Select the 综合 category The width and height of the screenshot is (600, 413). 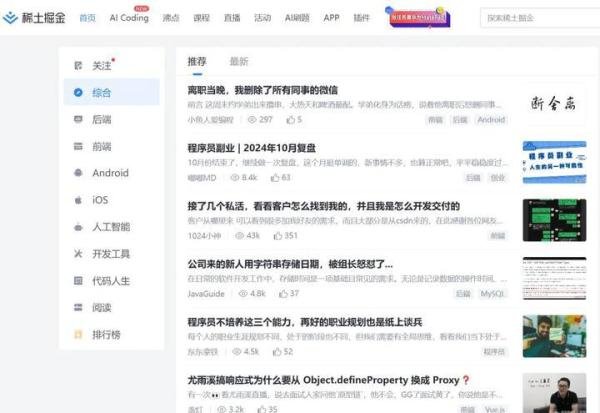(x=112, y=92)
